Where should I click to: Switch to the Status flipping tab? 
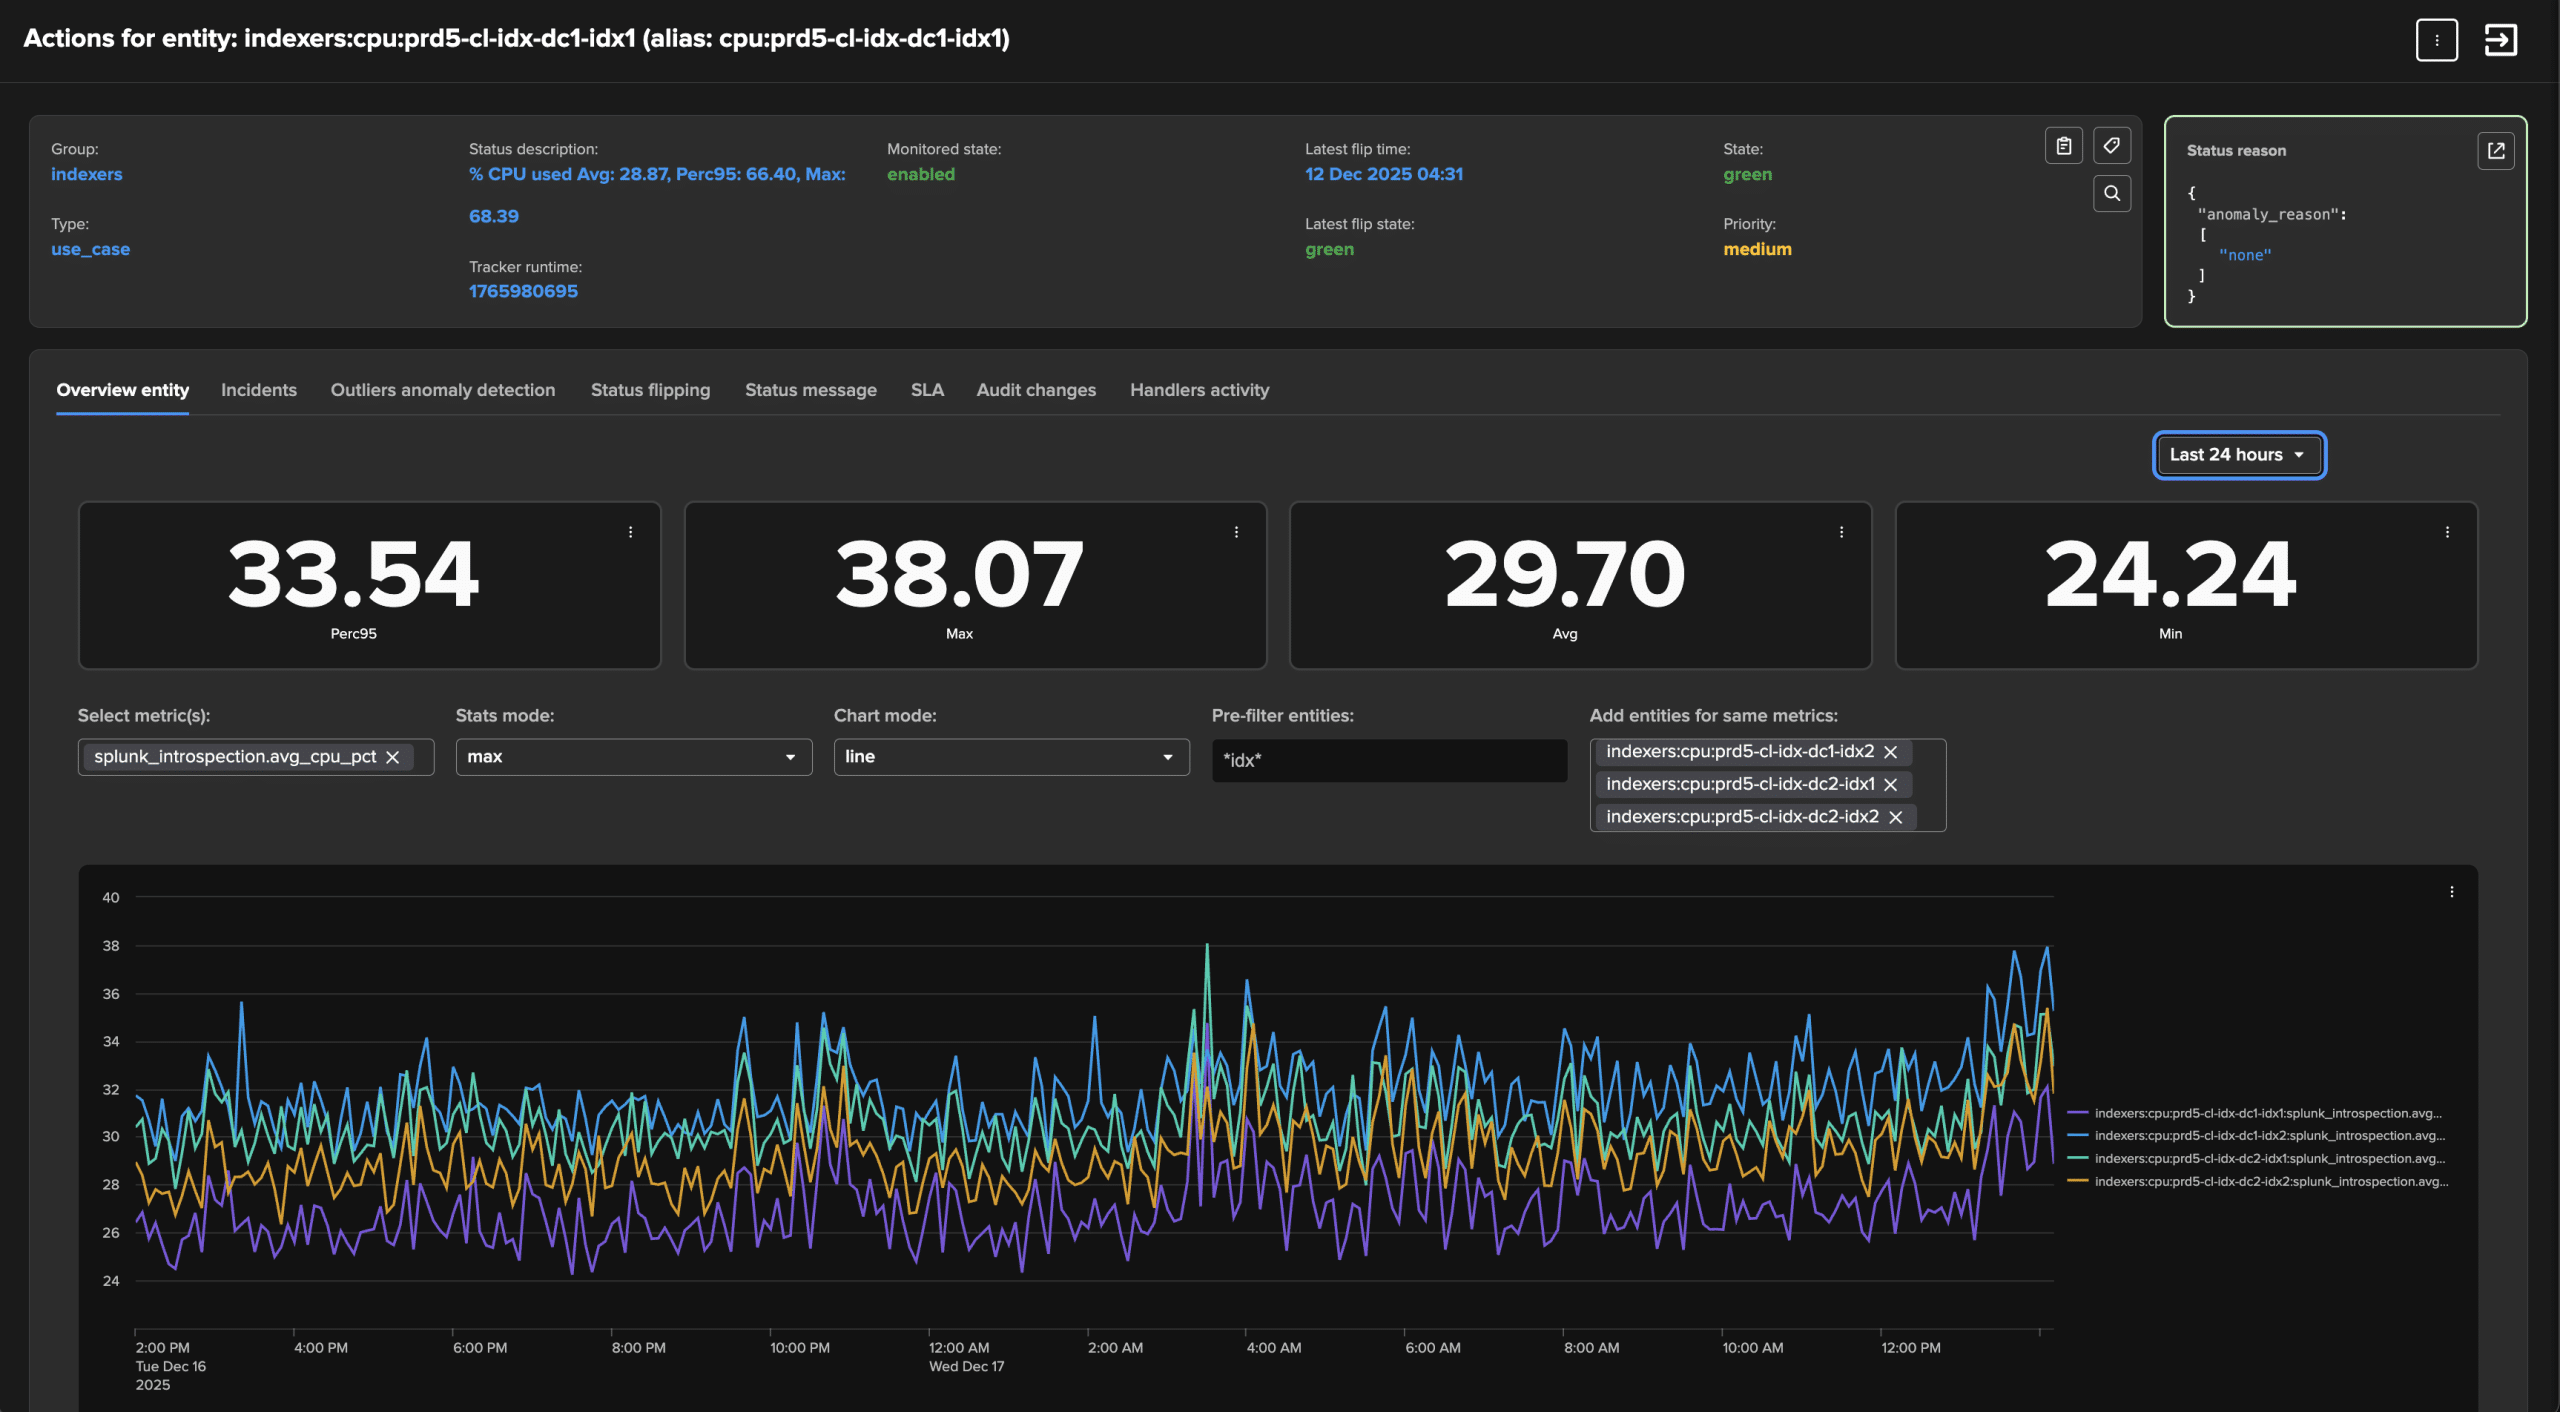650,390
